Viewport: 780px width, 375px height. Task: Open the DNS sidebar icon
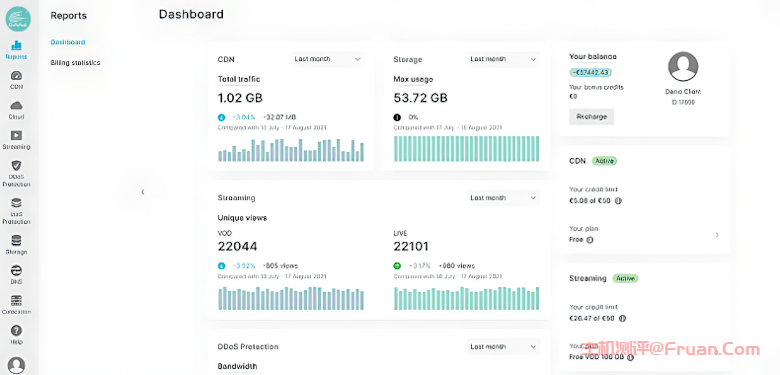(x=16, y=275)
